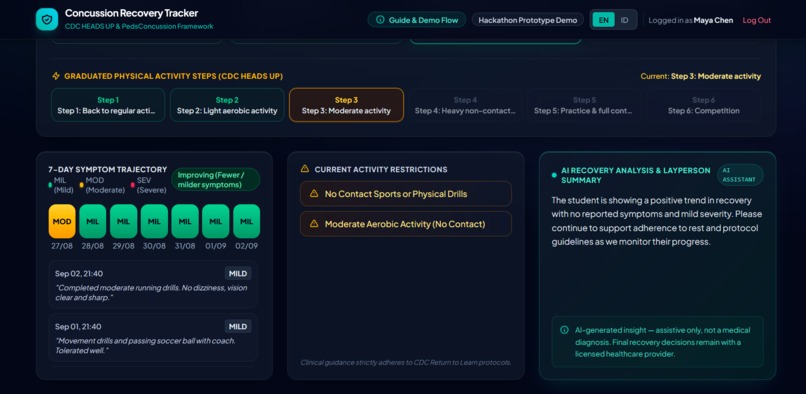Open the Sep 02, 21:40 symptom log entry

tap(153, 284)
